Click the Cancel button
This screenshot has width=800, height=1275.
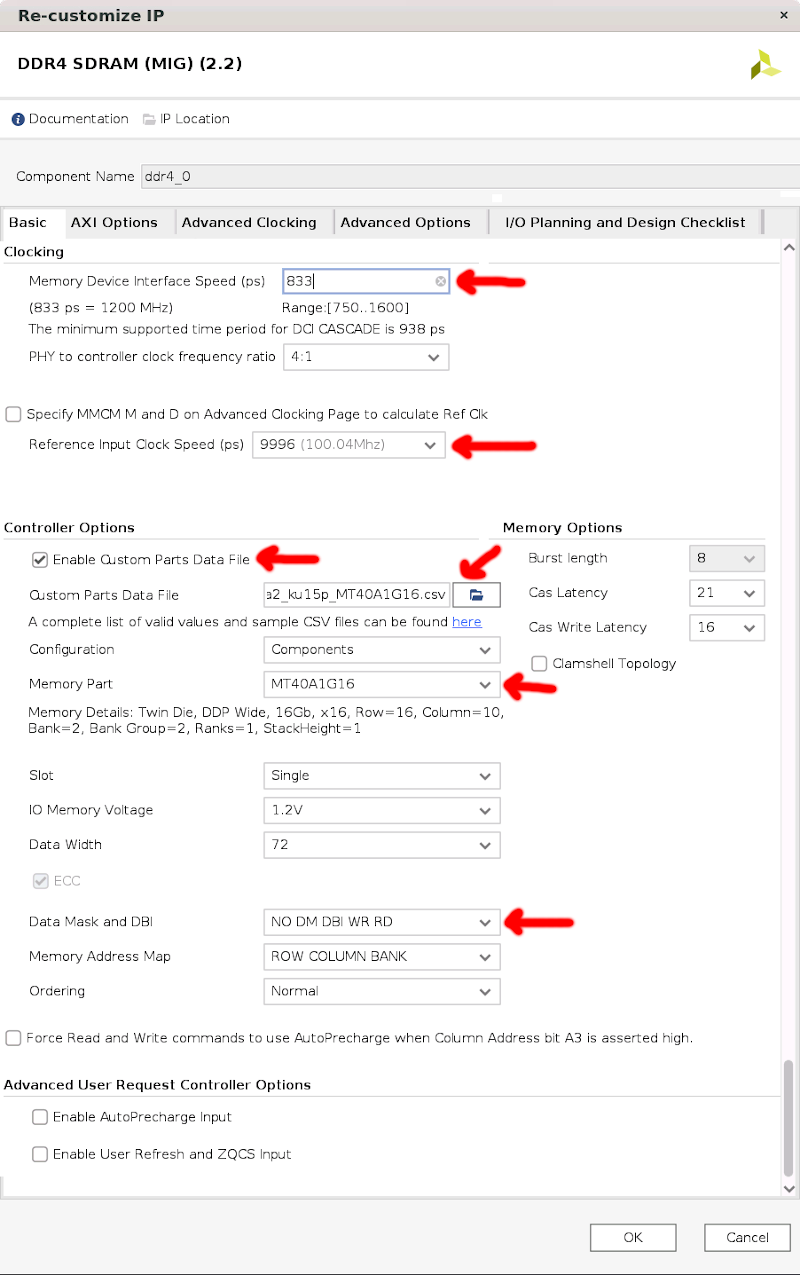coord(747,1238)
